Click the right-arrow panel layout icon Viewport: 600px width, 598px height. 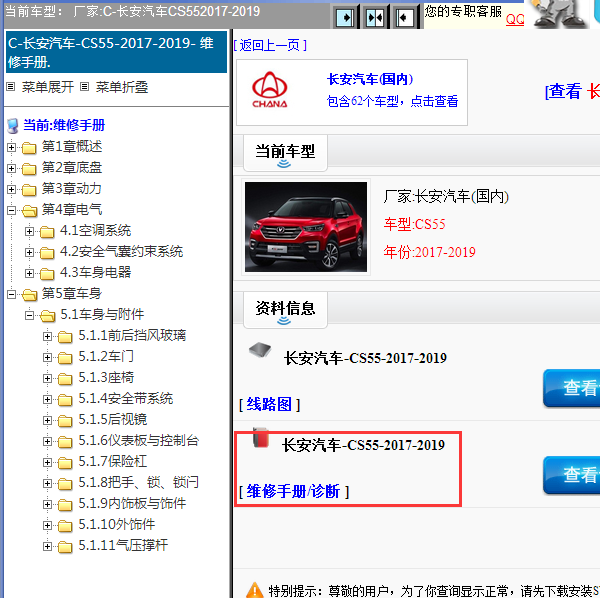(344, 17)
